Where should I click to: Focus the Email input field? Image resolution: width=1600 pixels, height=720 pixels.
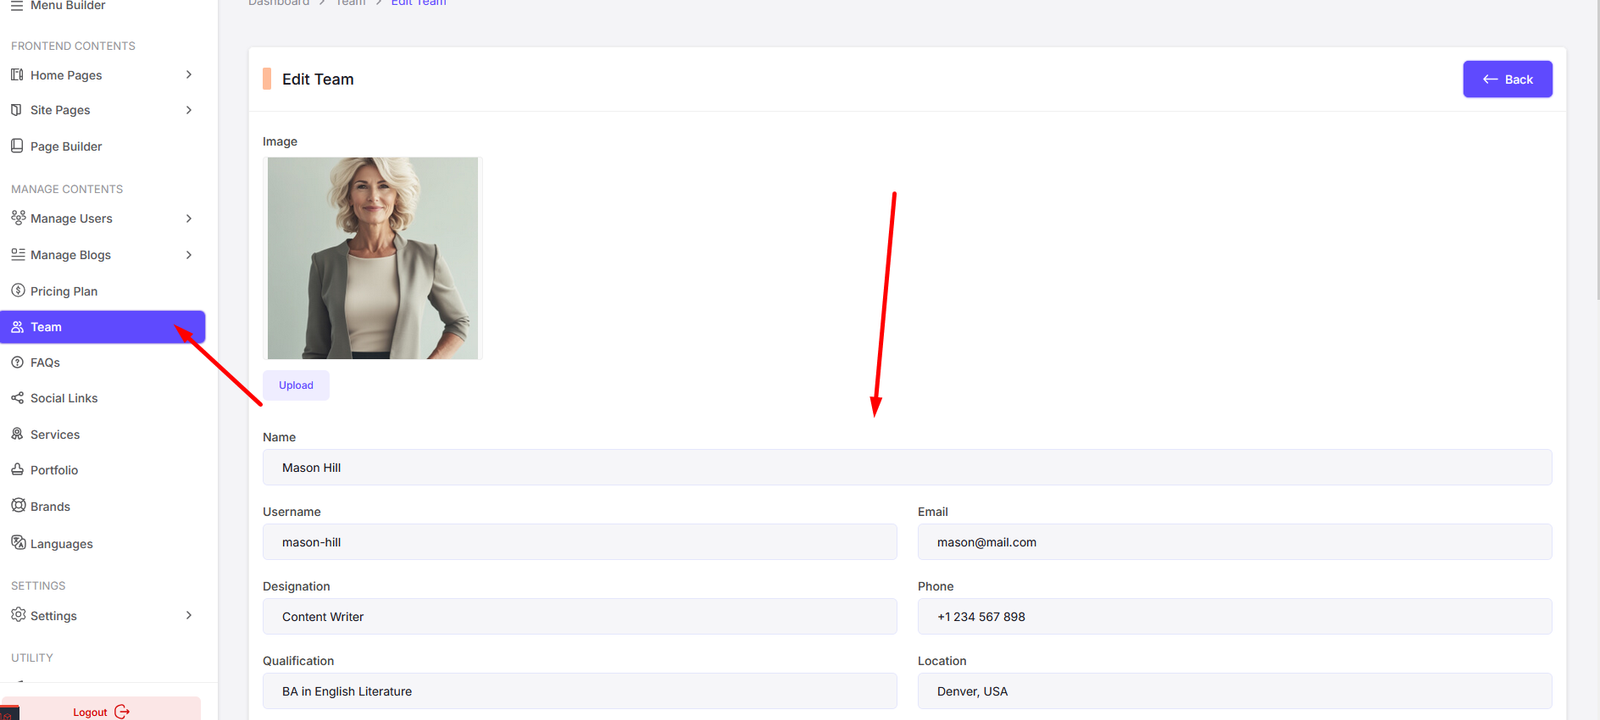1234,542
